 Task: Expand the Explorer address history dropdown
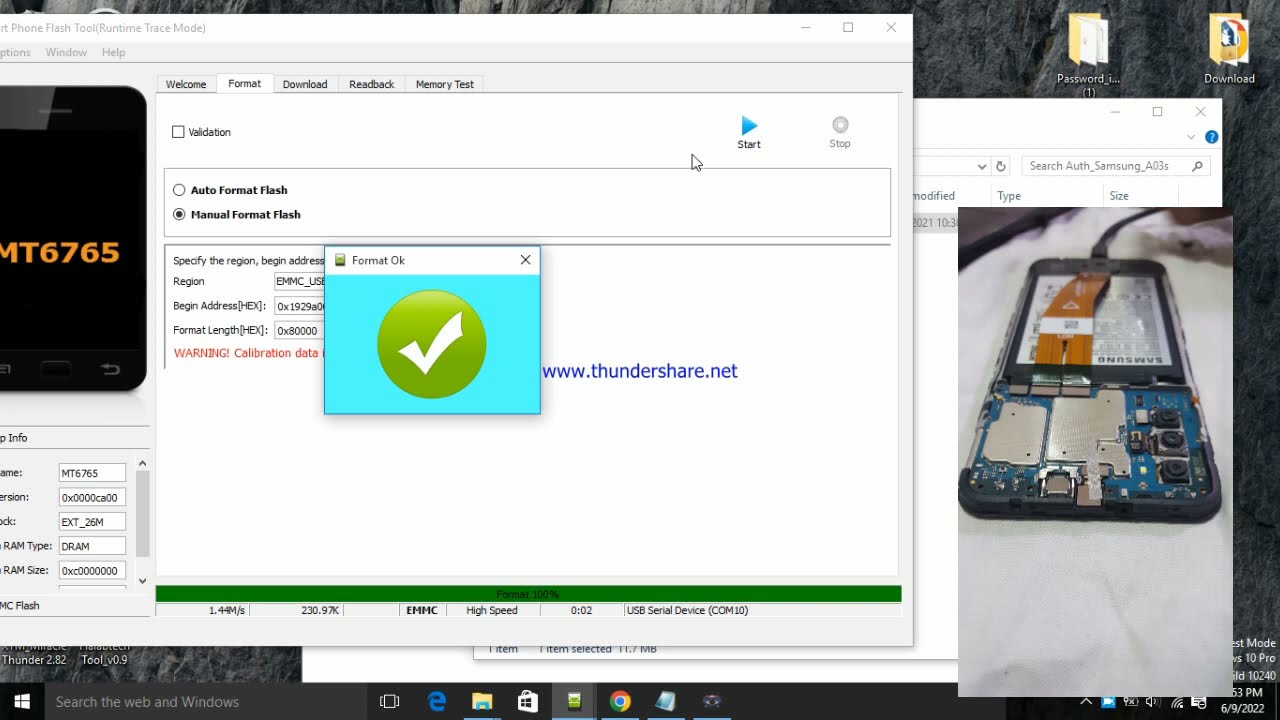[982, 166]
